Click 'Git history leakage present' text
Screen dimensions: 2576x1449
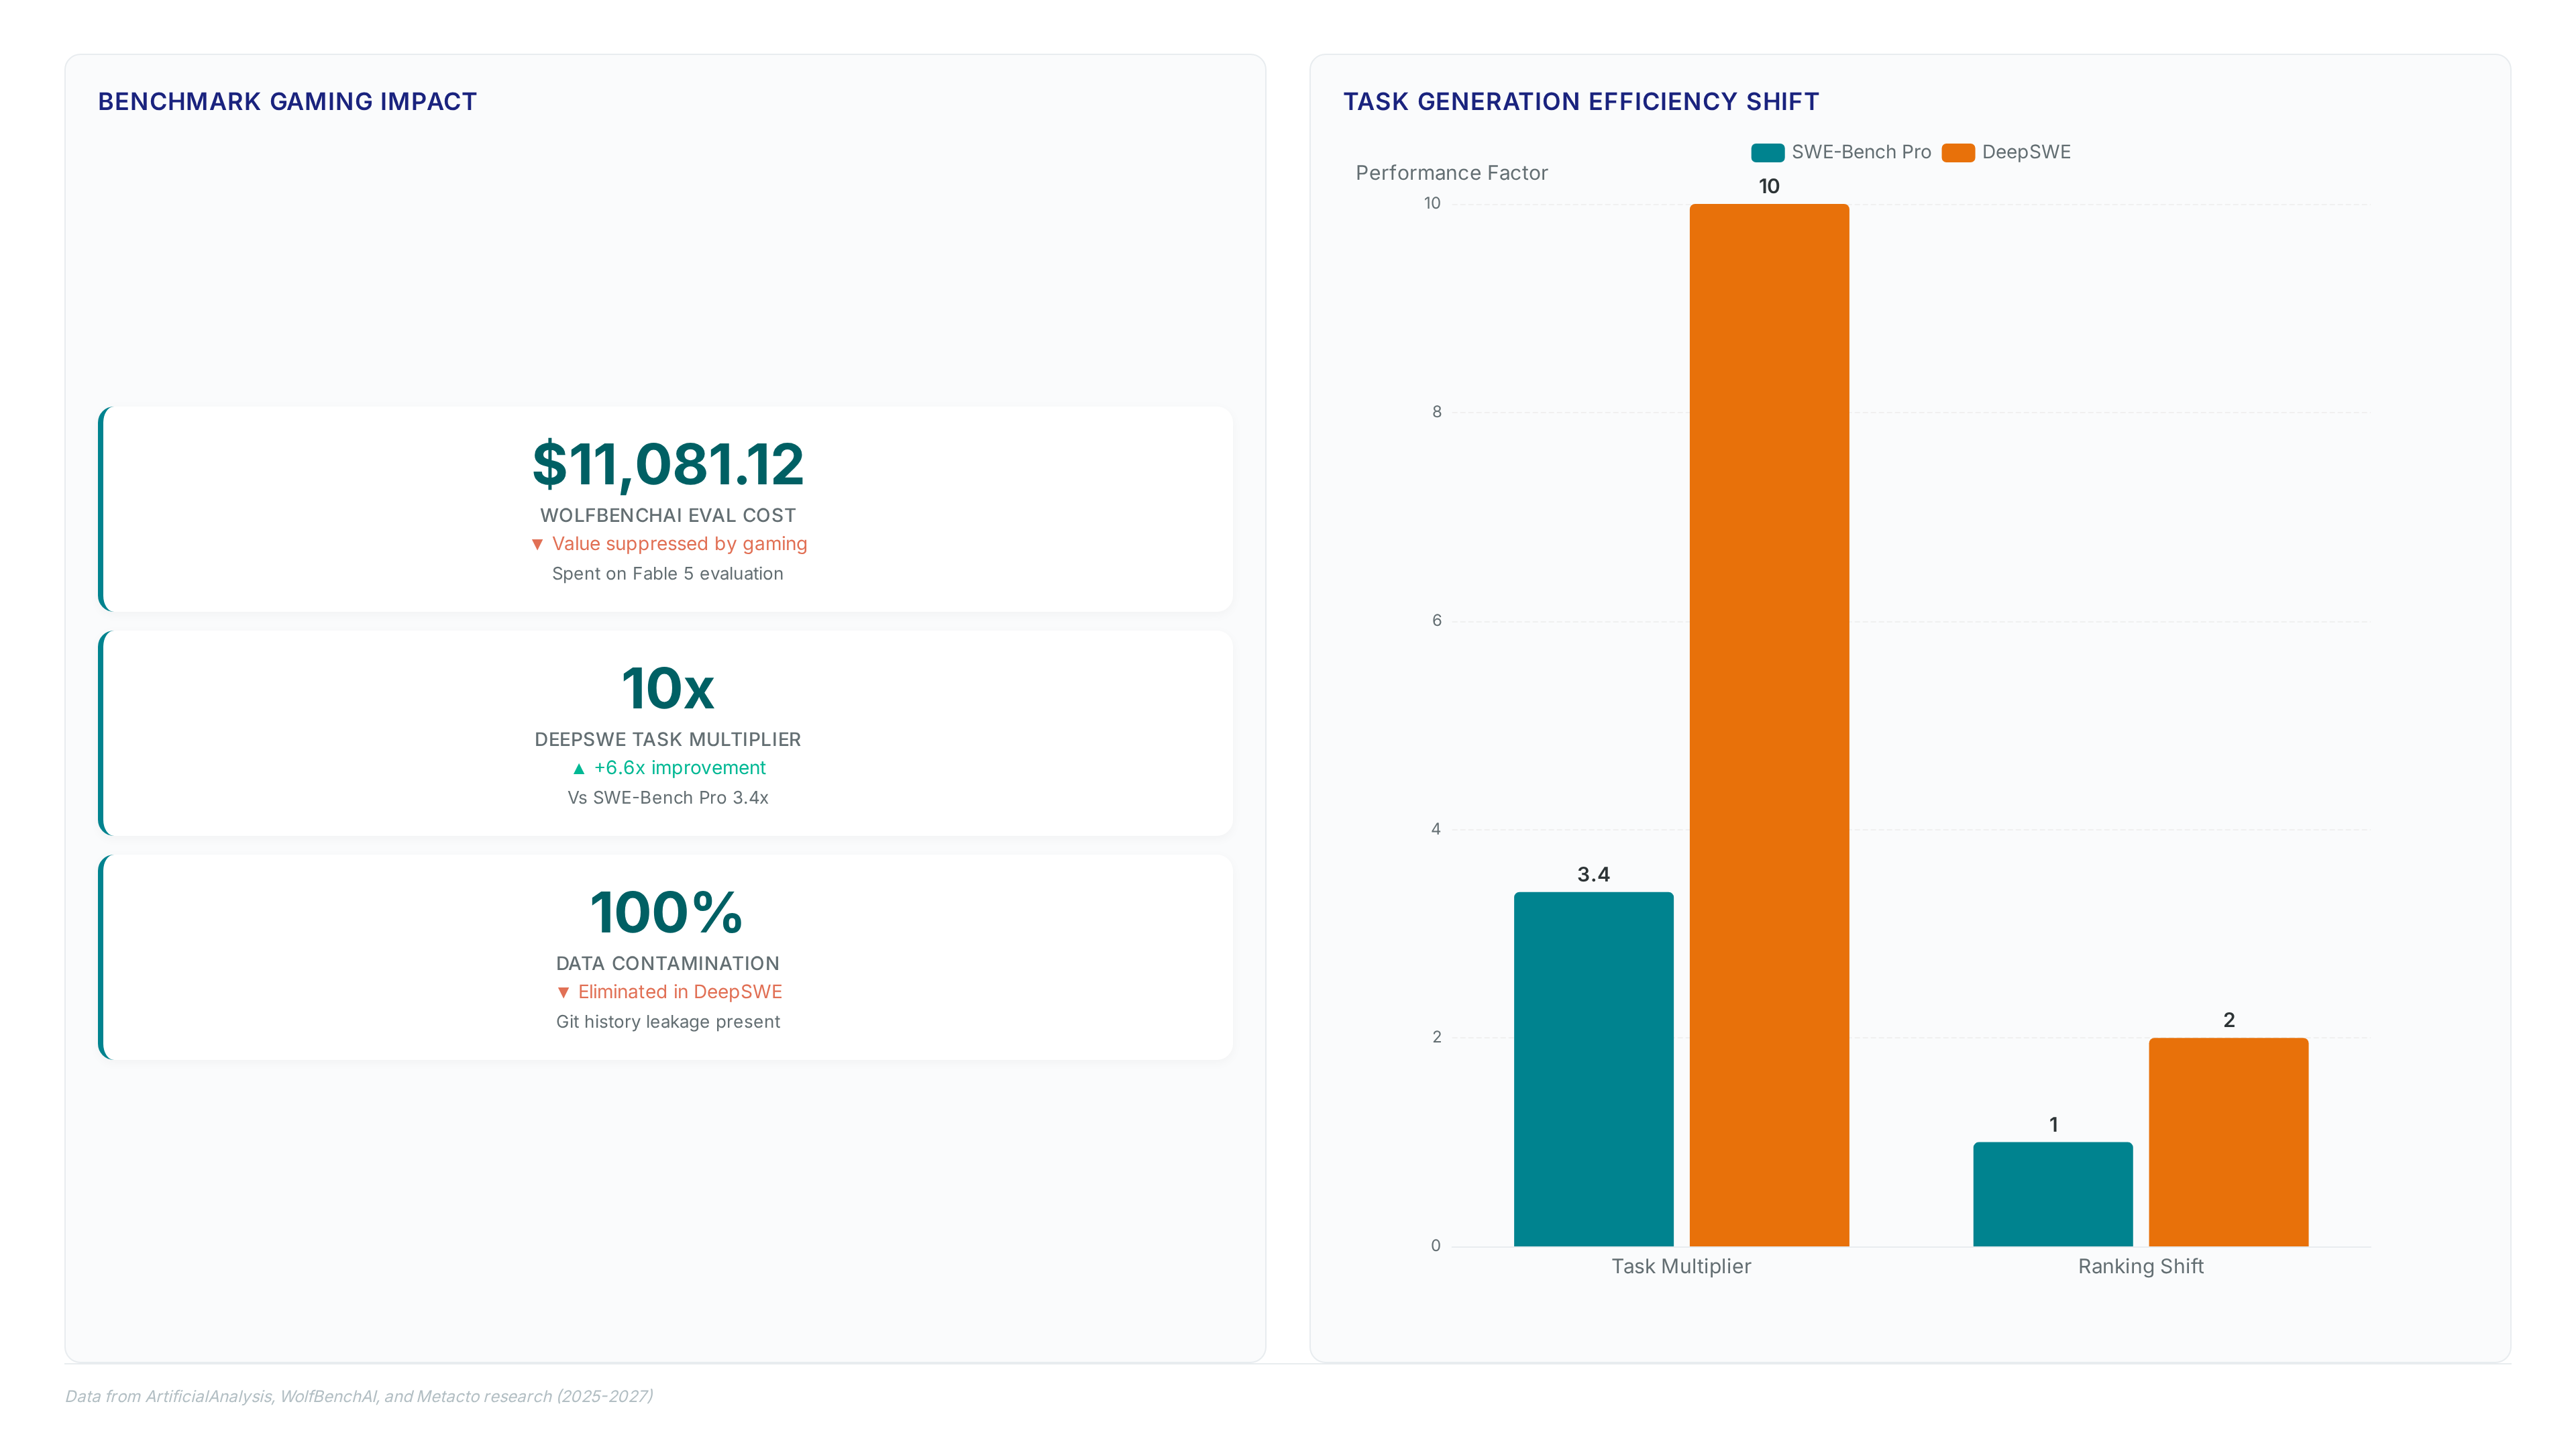(x=668, y=1022)
